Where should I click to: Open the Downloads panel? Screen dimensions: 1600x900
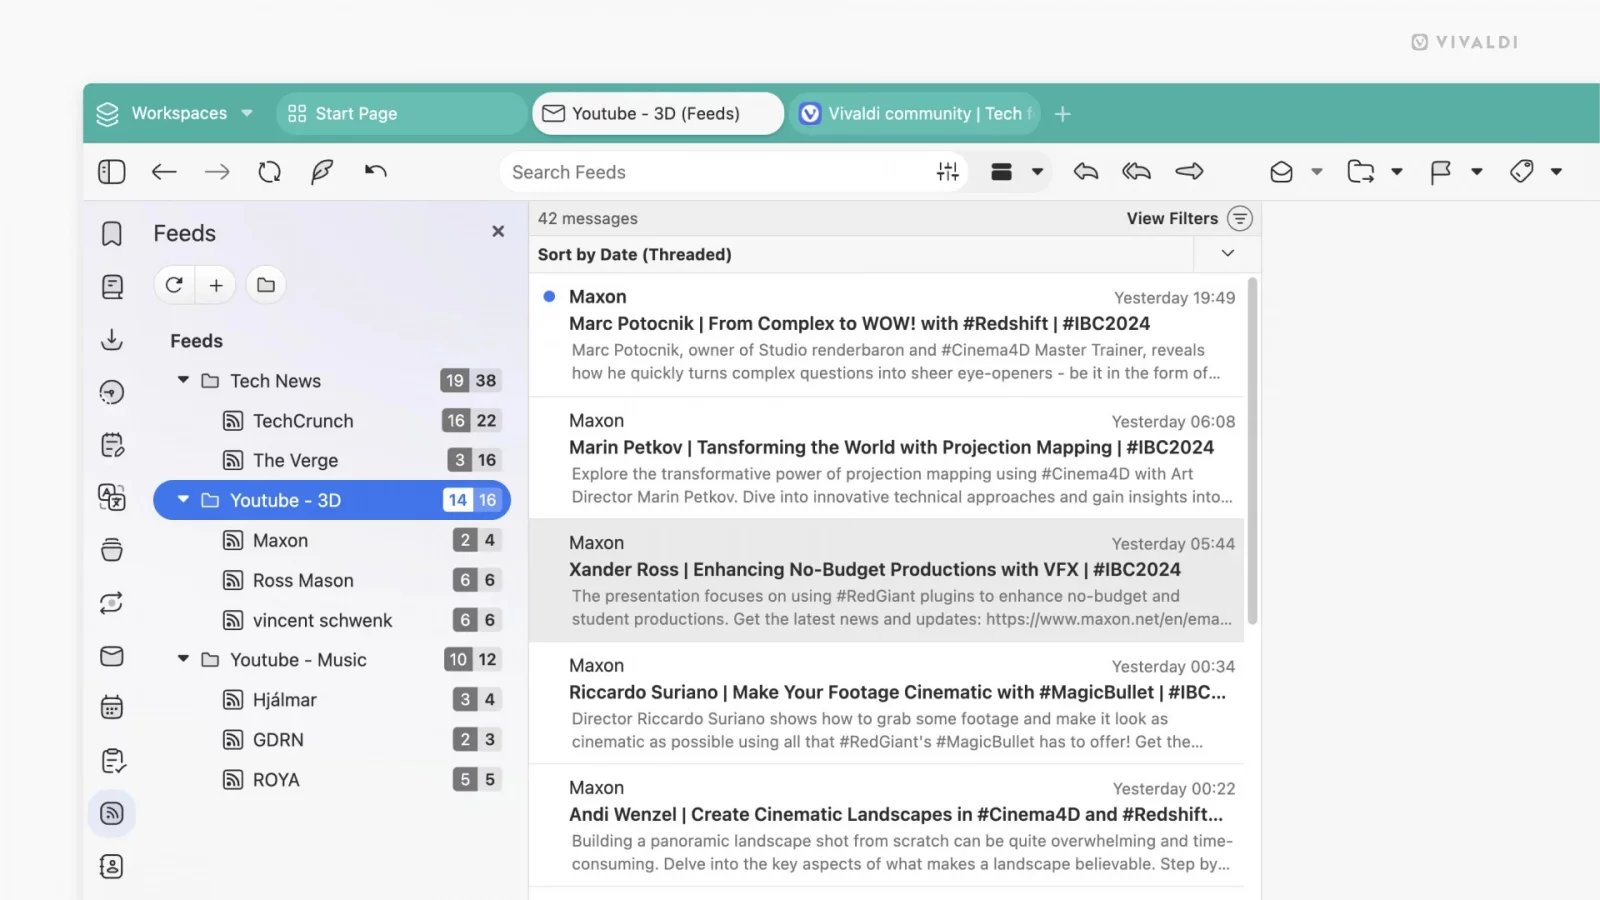pos(111,340)
